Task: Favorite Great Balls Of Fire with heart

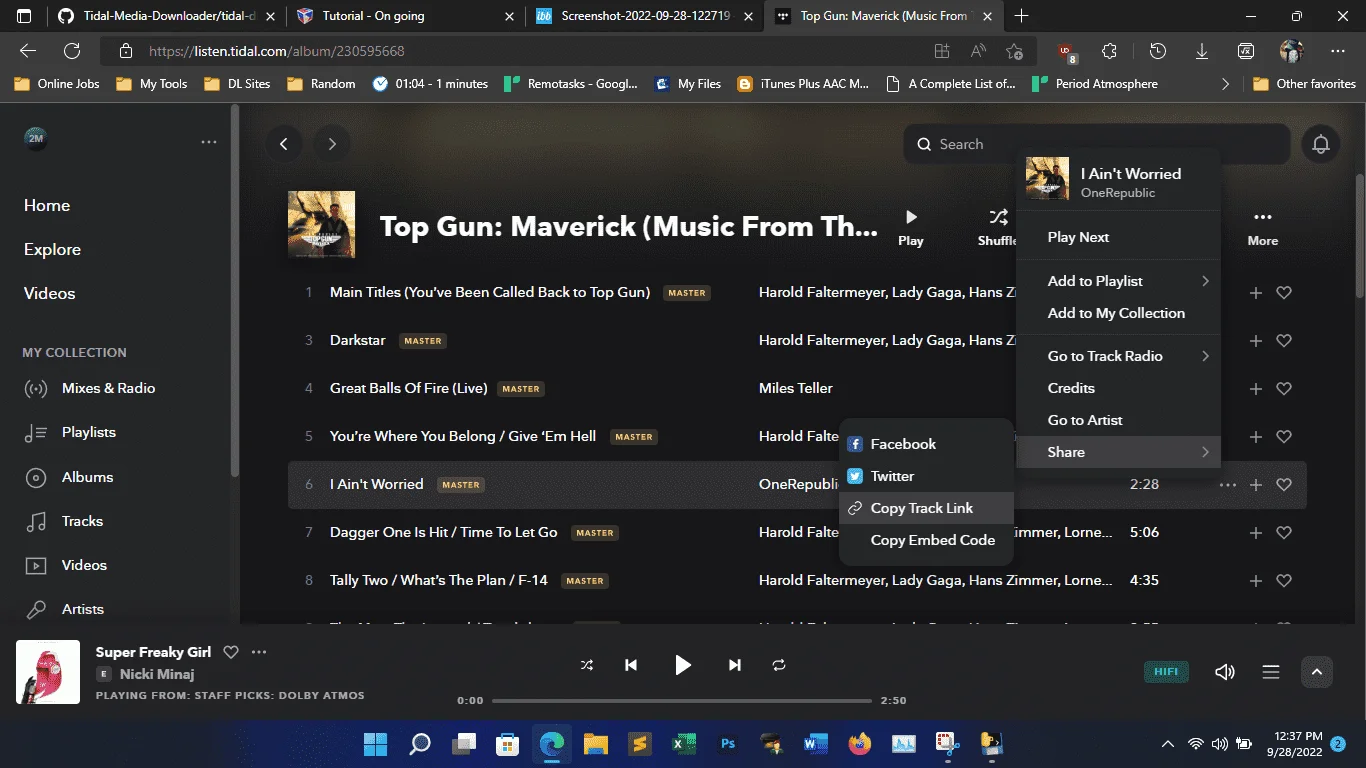Action: [x=1284, y=389]
